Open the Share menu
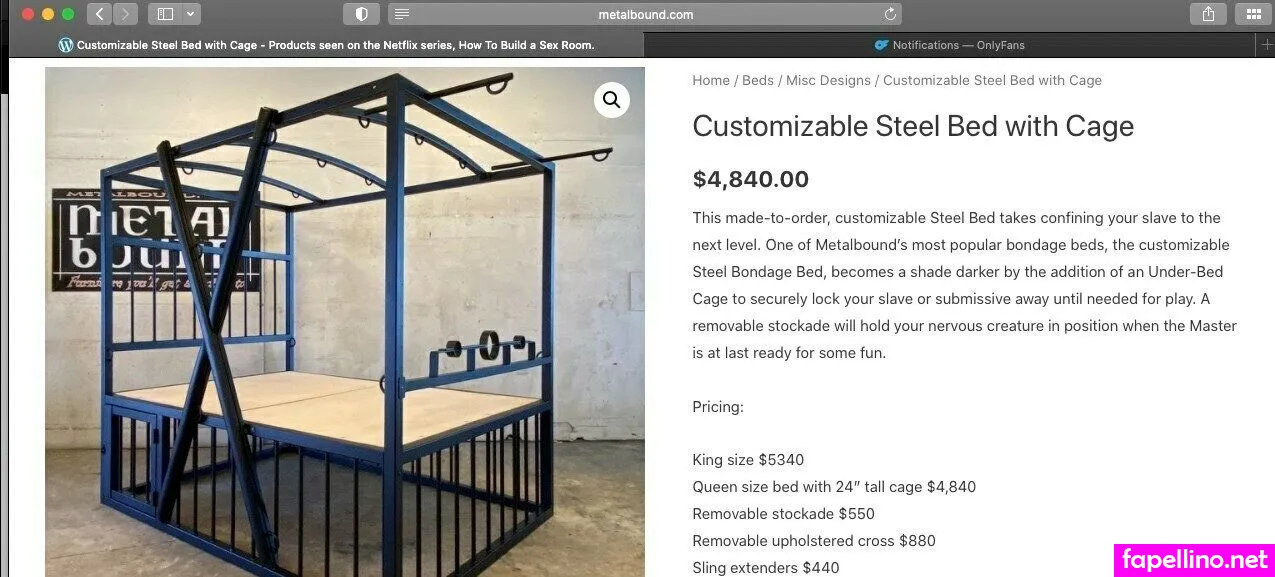 pos(1208,14)
